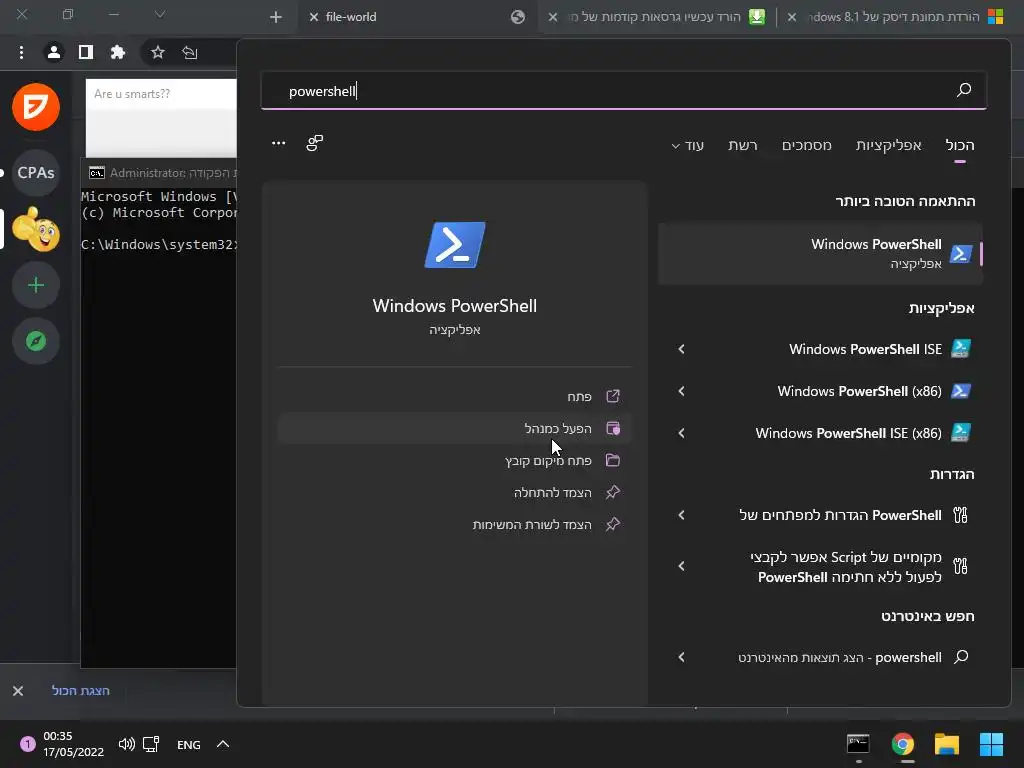
Task: Click the Windows PowerShell (x86) result icon
Action: (961, 391)
